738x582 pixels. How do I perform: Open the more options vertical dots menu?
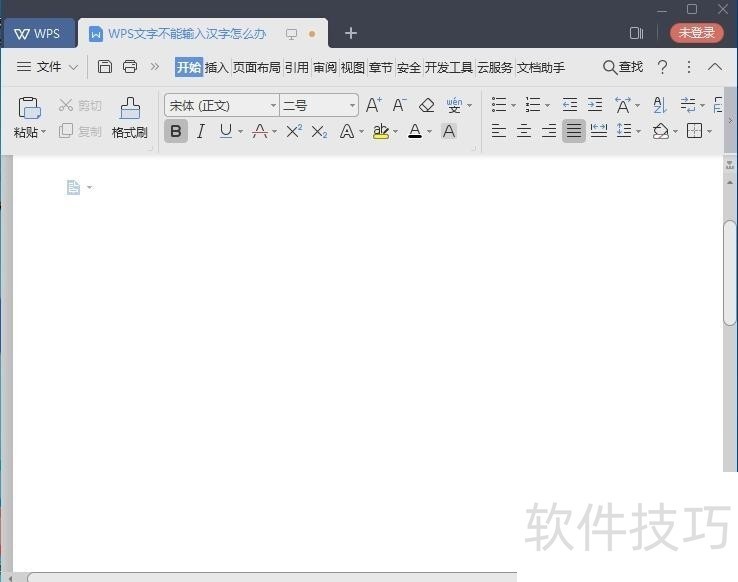(689, 67)
